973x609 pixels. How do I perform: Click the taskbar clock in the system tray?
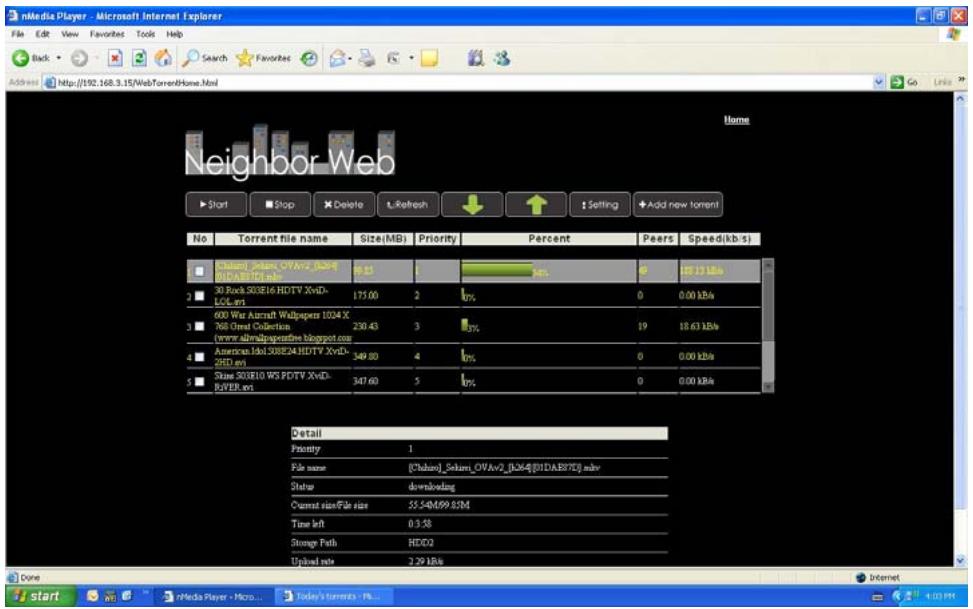(x=939, y=597)
